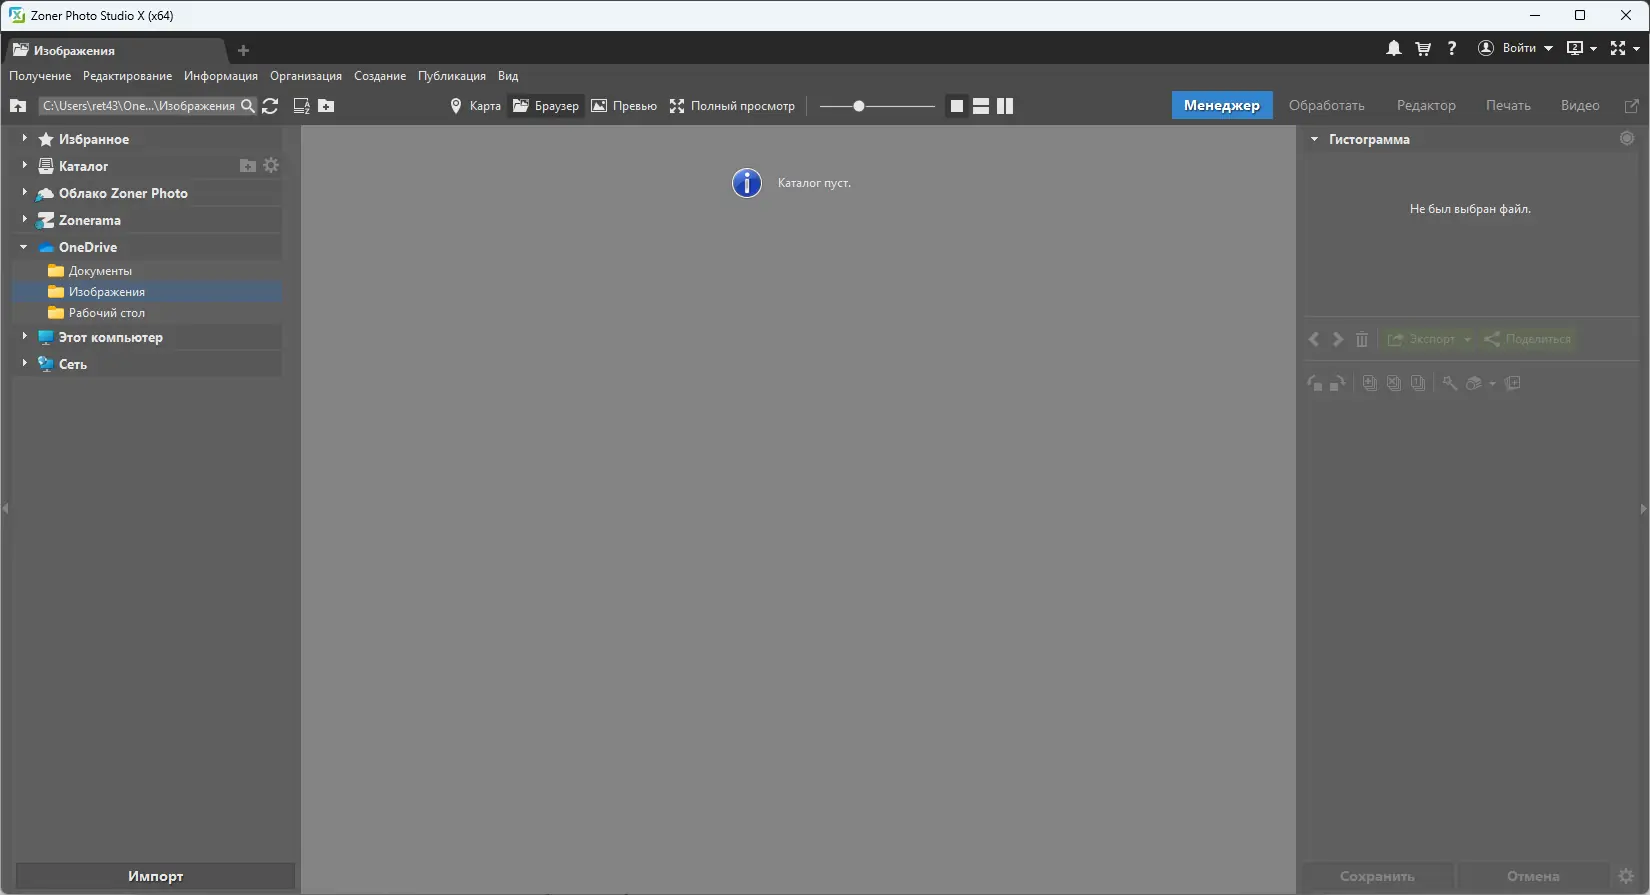Select the side-by-side two-column layout
Viewport: 1650px width, 895px height.
(x=1005, y=106)
